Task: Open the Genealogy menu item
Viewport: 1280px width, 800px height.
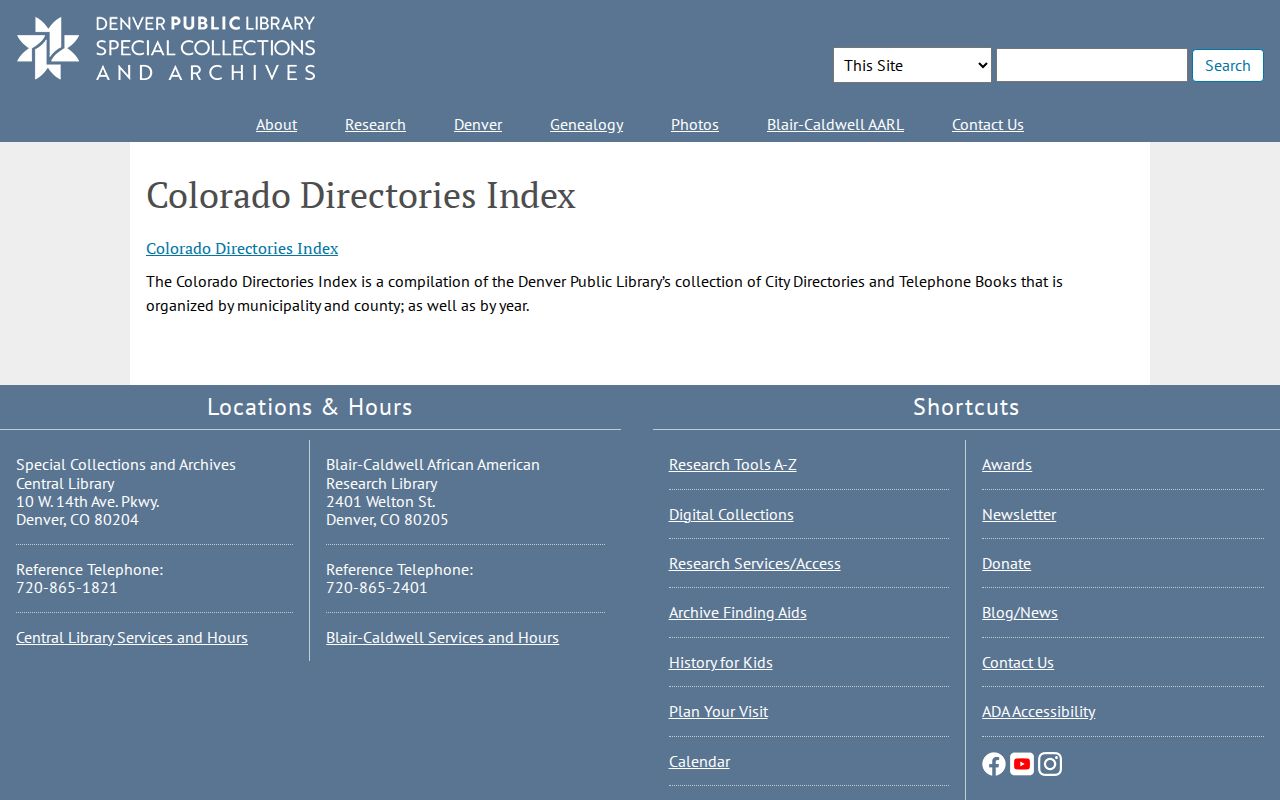Action: pos(586,124)
